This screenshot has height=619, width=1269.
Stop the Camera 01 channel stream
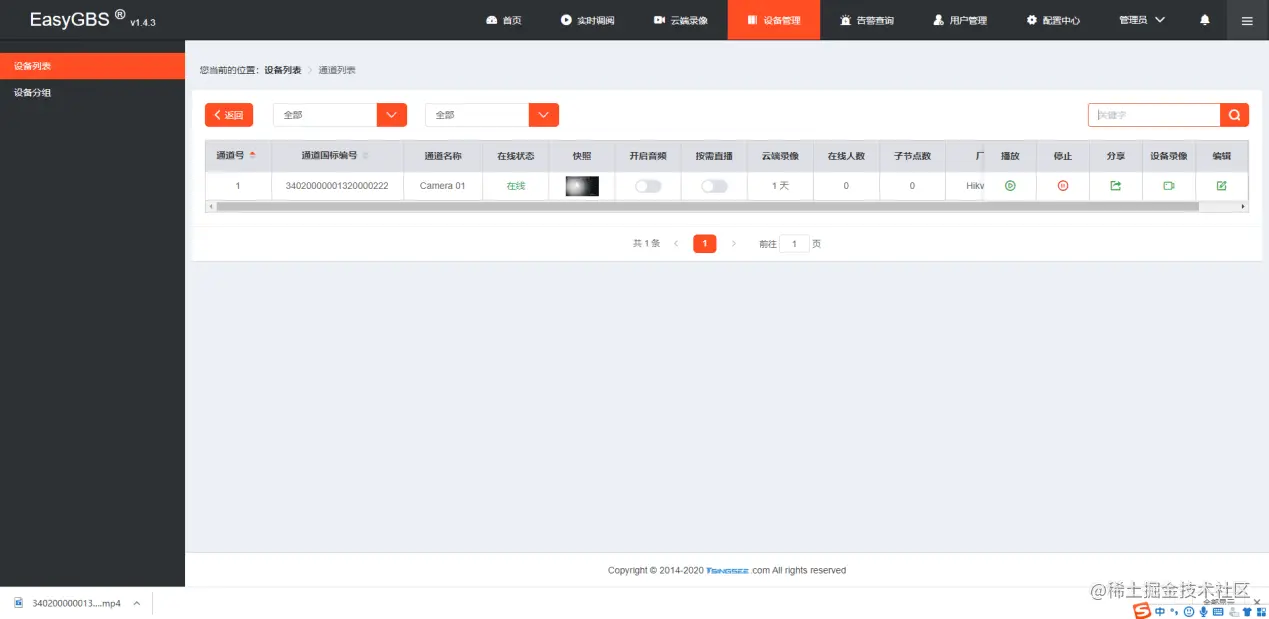[1063, 186]
